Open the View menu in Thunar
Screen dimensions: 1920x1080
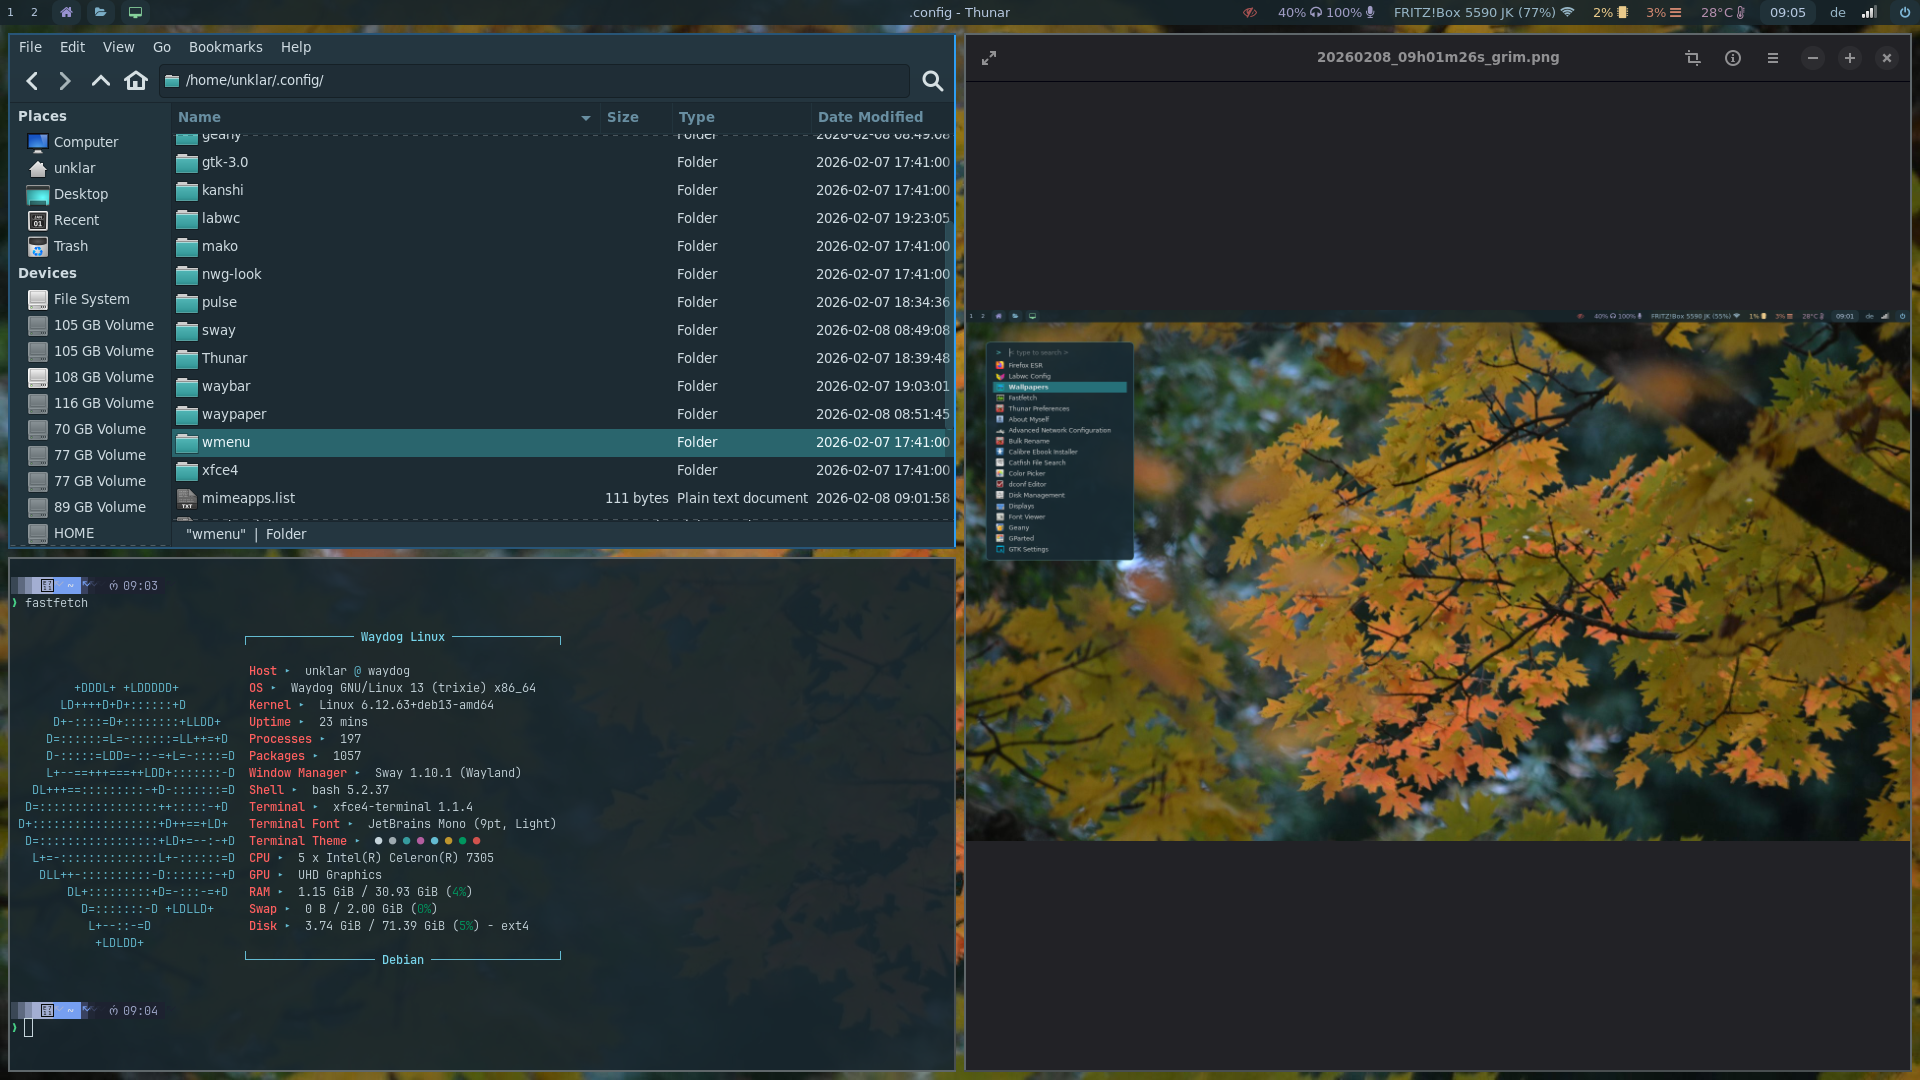coord(118,47)
